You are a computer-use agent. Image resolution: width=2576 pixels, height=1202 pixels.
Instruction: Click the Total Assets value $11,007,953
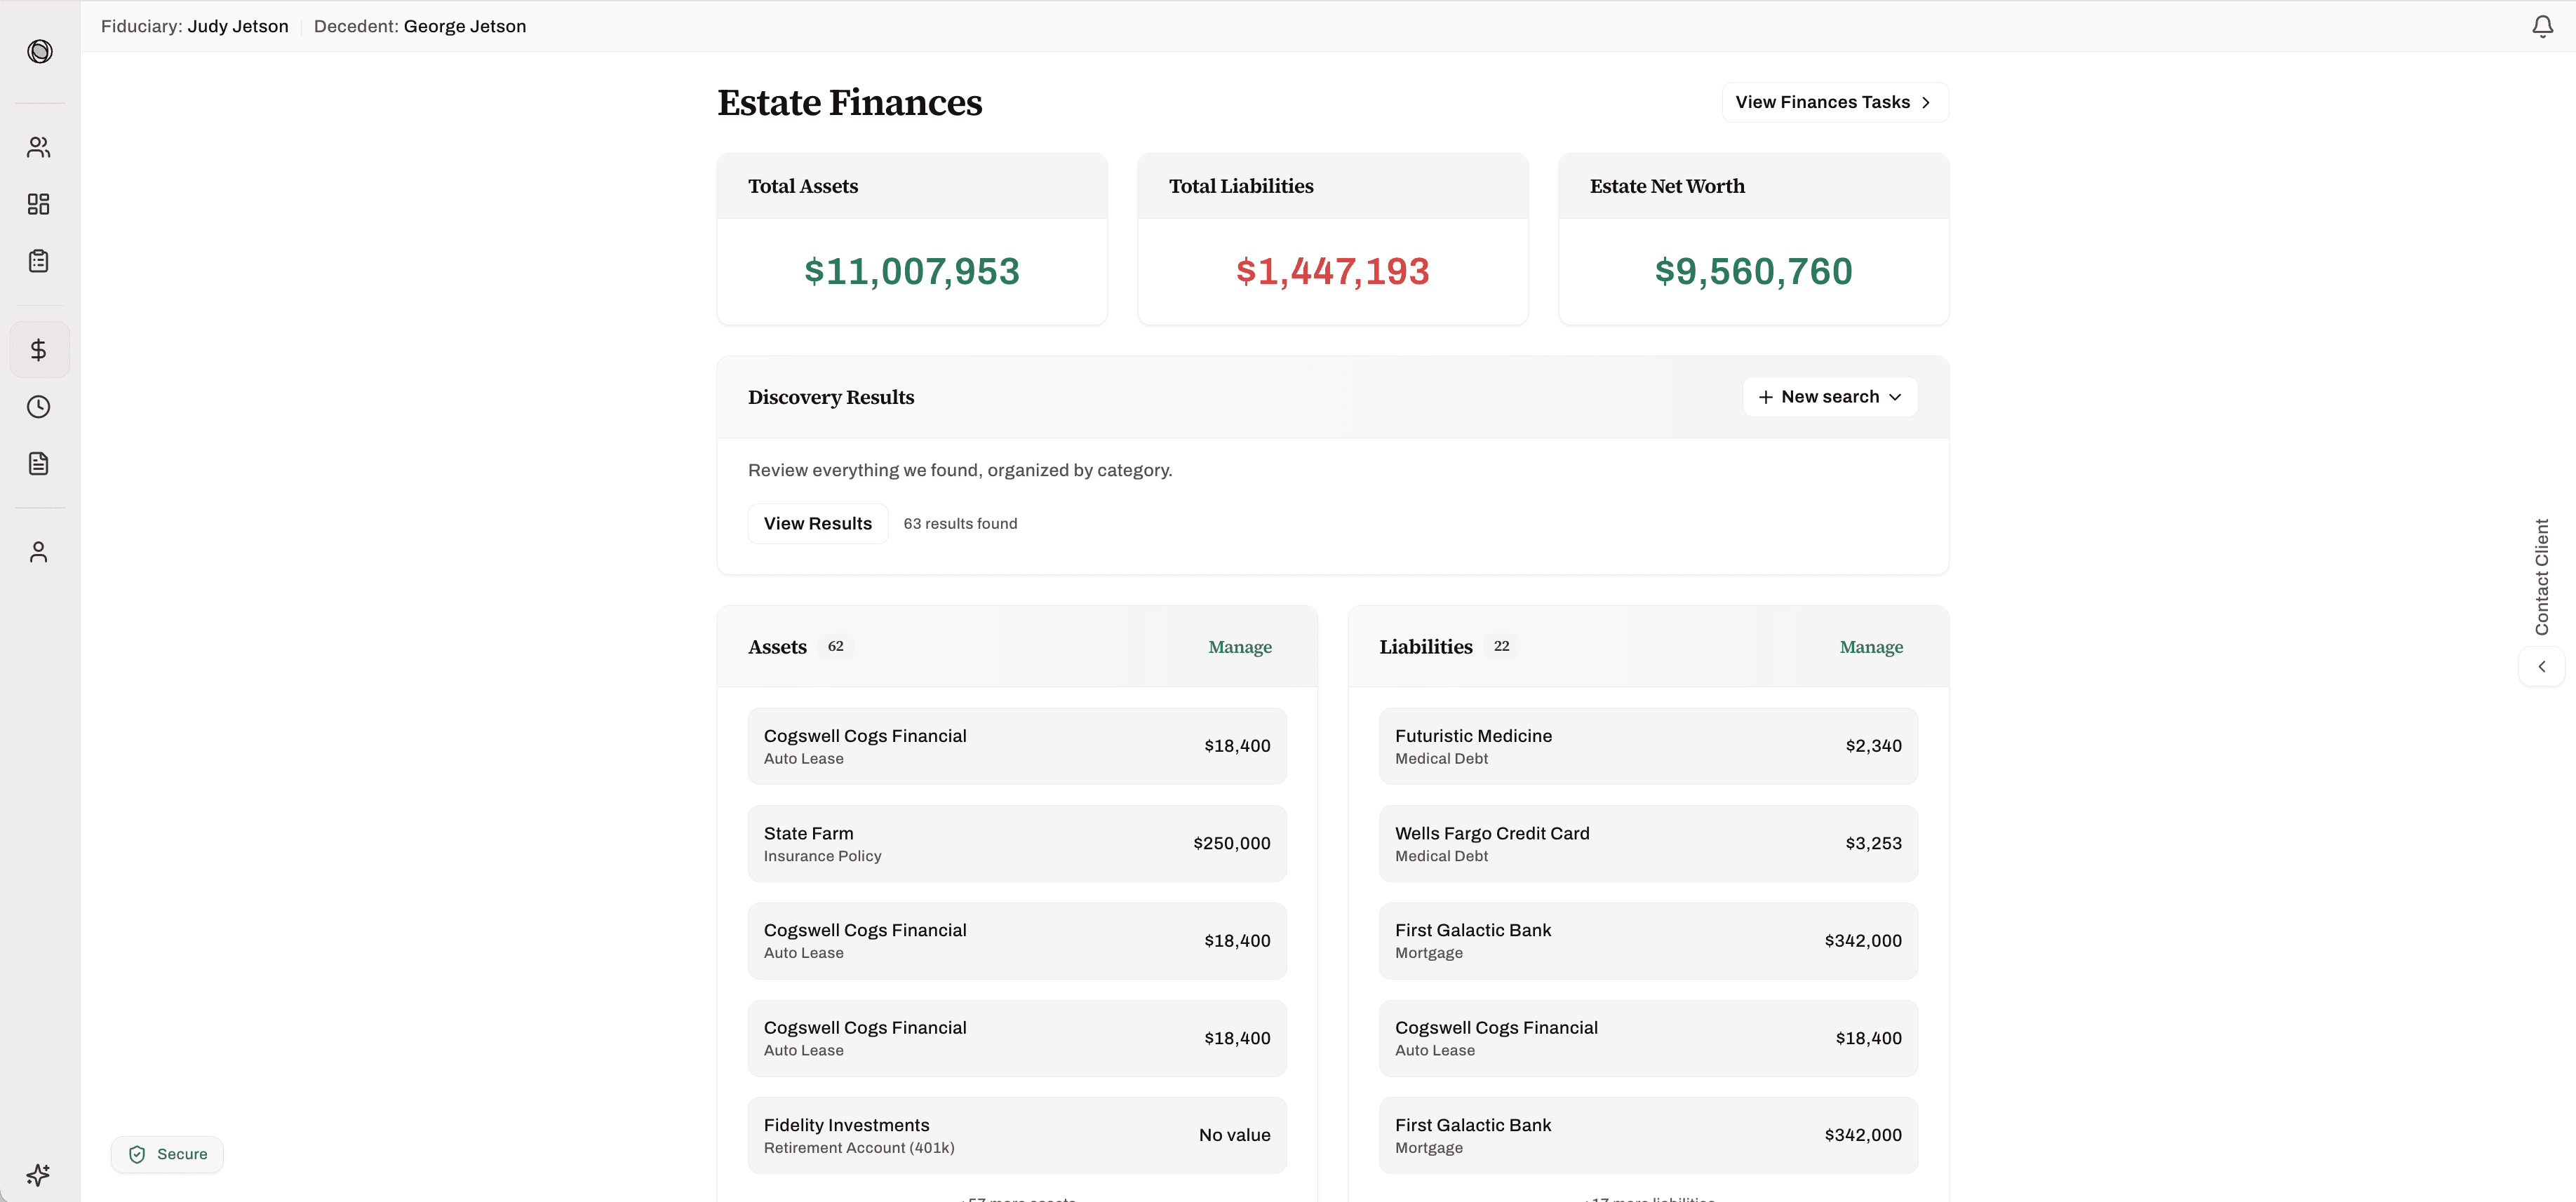(911, 271)
